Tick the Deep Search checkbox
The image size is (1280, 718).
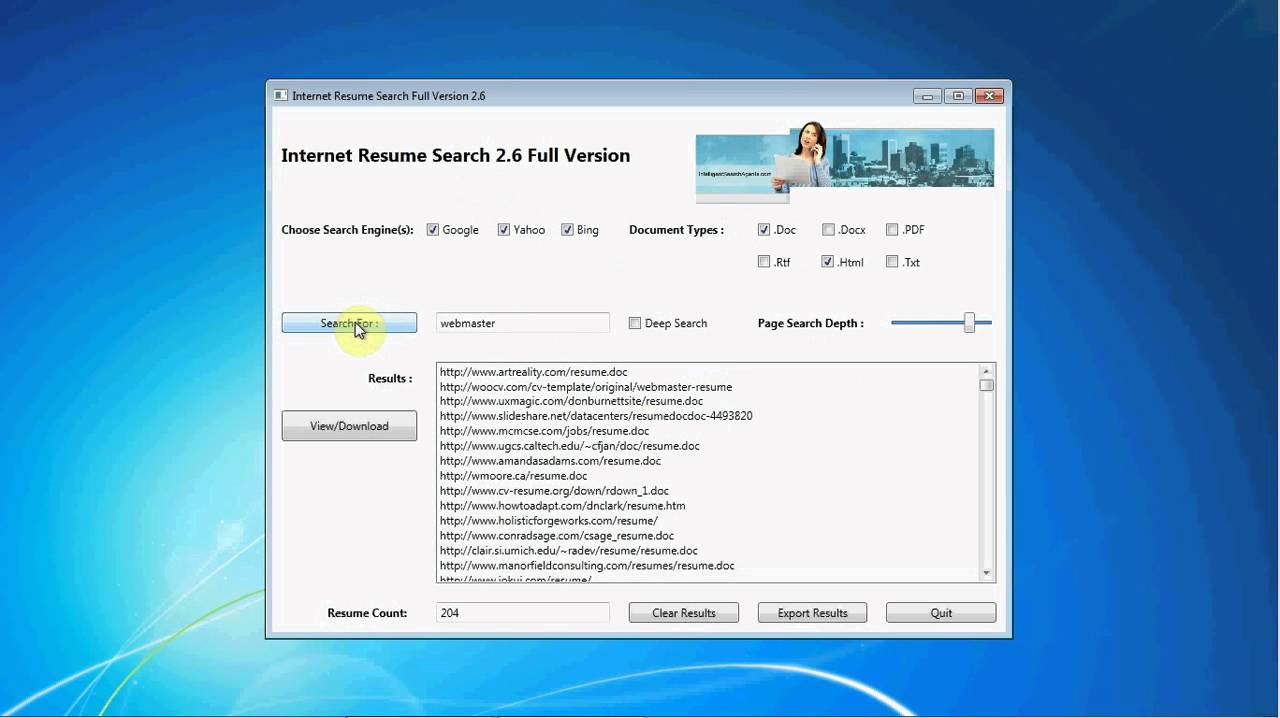tap(635, 323)
